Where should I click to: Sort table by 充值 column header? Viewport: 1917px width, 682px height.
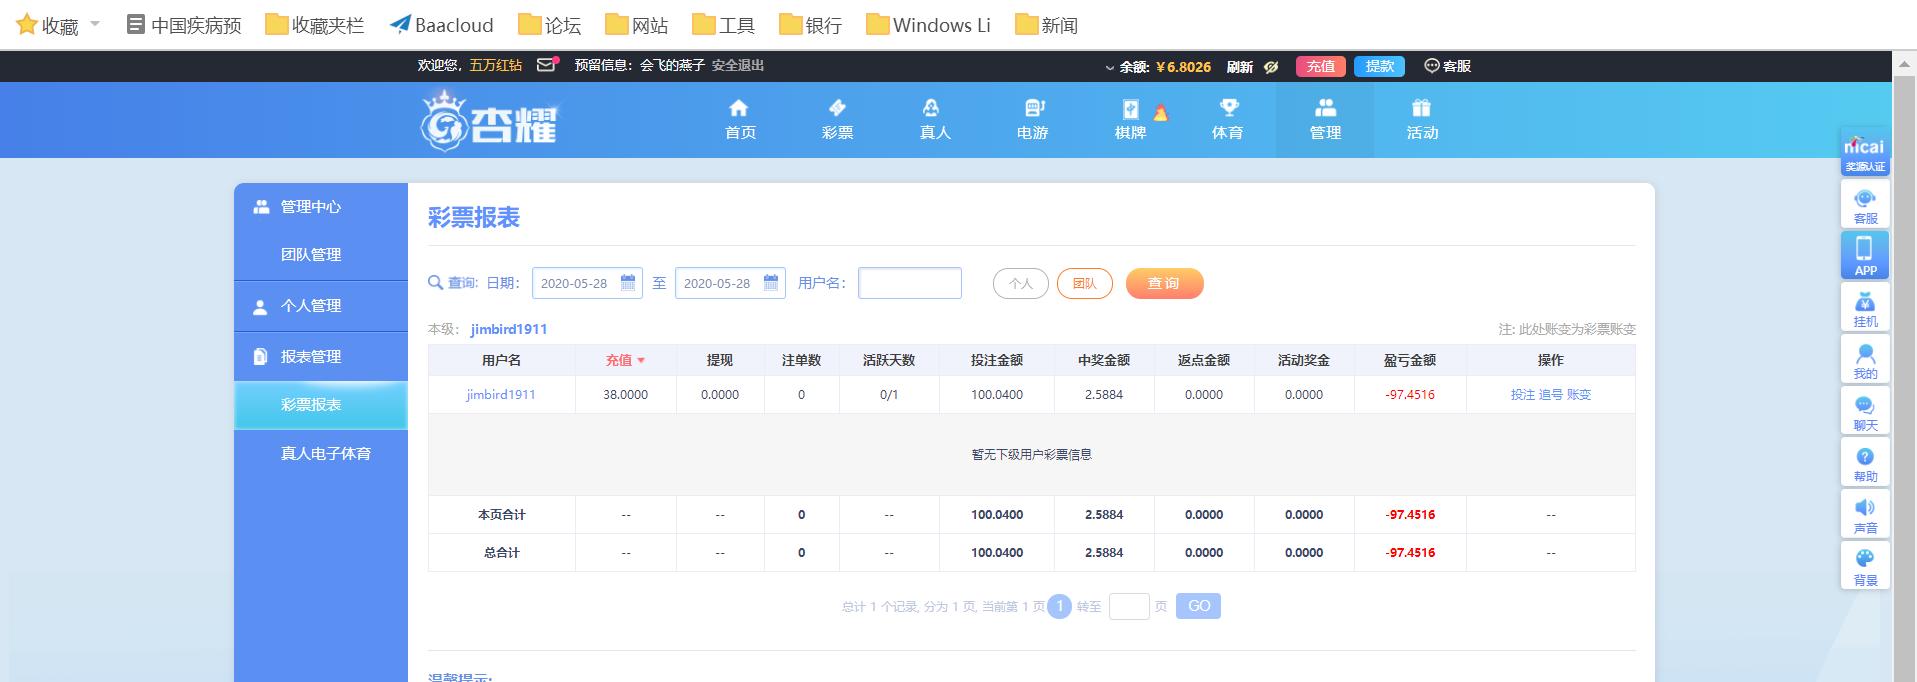pyautogui.click(x=625, y=360)
